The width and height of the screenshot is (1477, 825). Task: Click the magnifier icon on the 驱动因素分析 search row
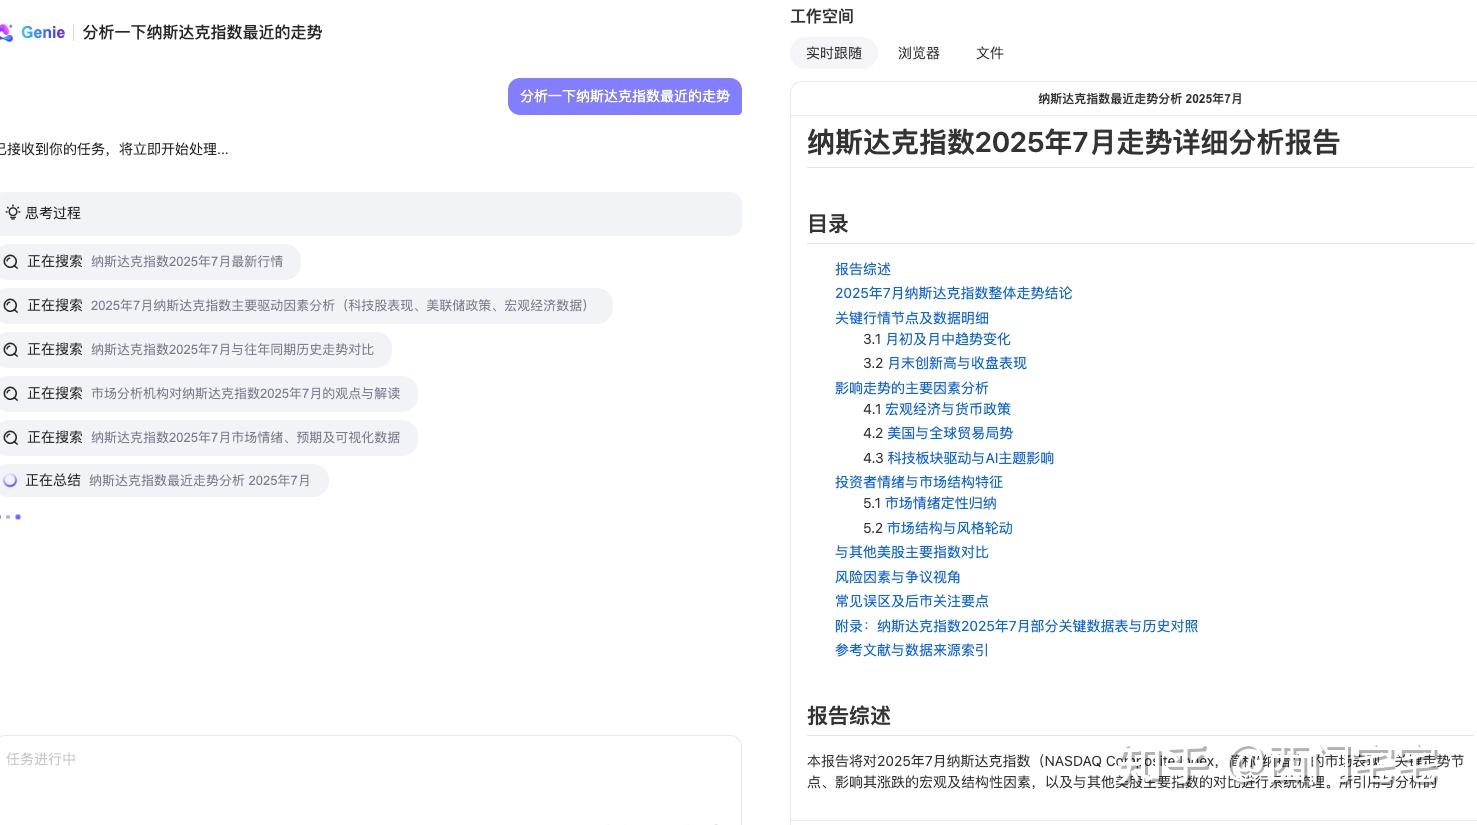pyautogui.click(x=11, y=305)
